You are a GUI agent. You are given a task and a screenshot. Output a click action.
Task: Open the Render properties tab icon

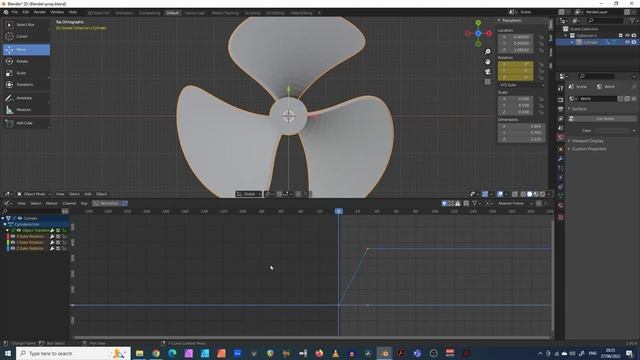pos(560,100)
